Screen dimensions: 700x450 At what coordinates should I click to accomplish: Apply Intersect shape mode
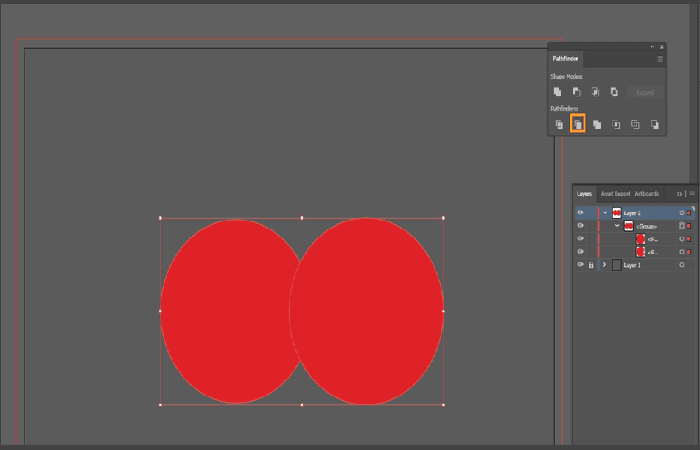point(595,92)
